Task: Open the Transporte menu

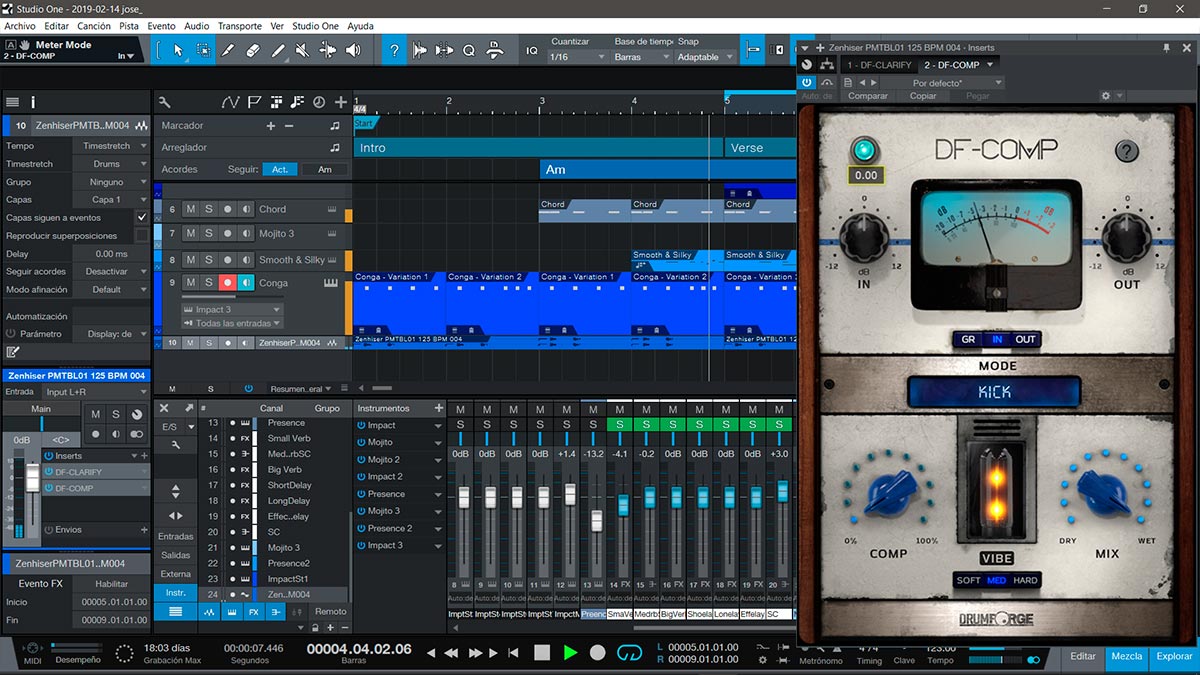Action: click(x=239, y=26)
